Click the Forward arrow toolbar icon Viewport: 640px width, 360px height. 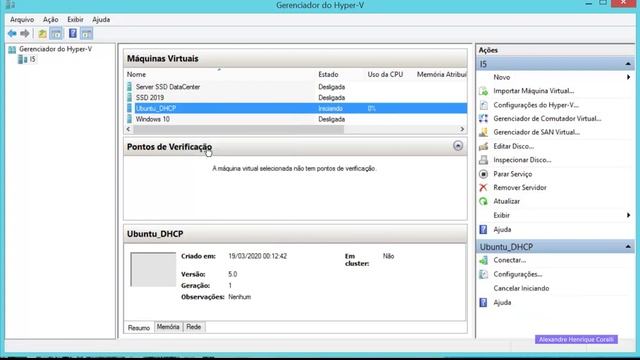click(25, 33)
